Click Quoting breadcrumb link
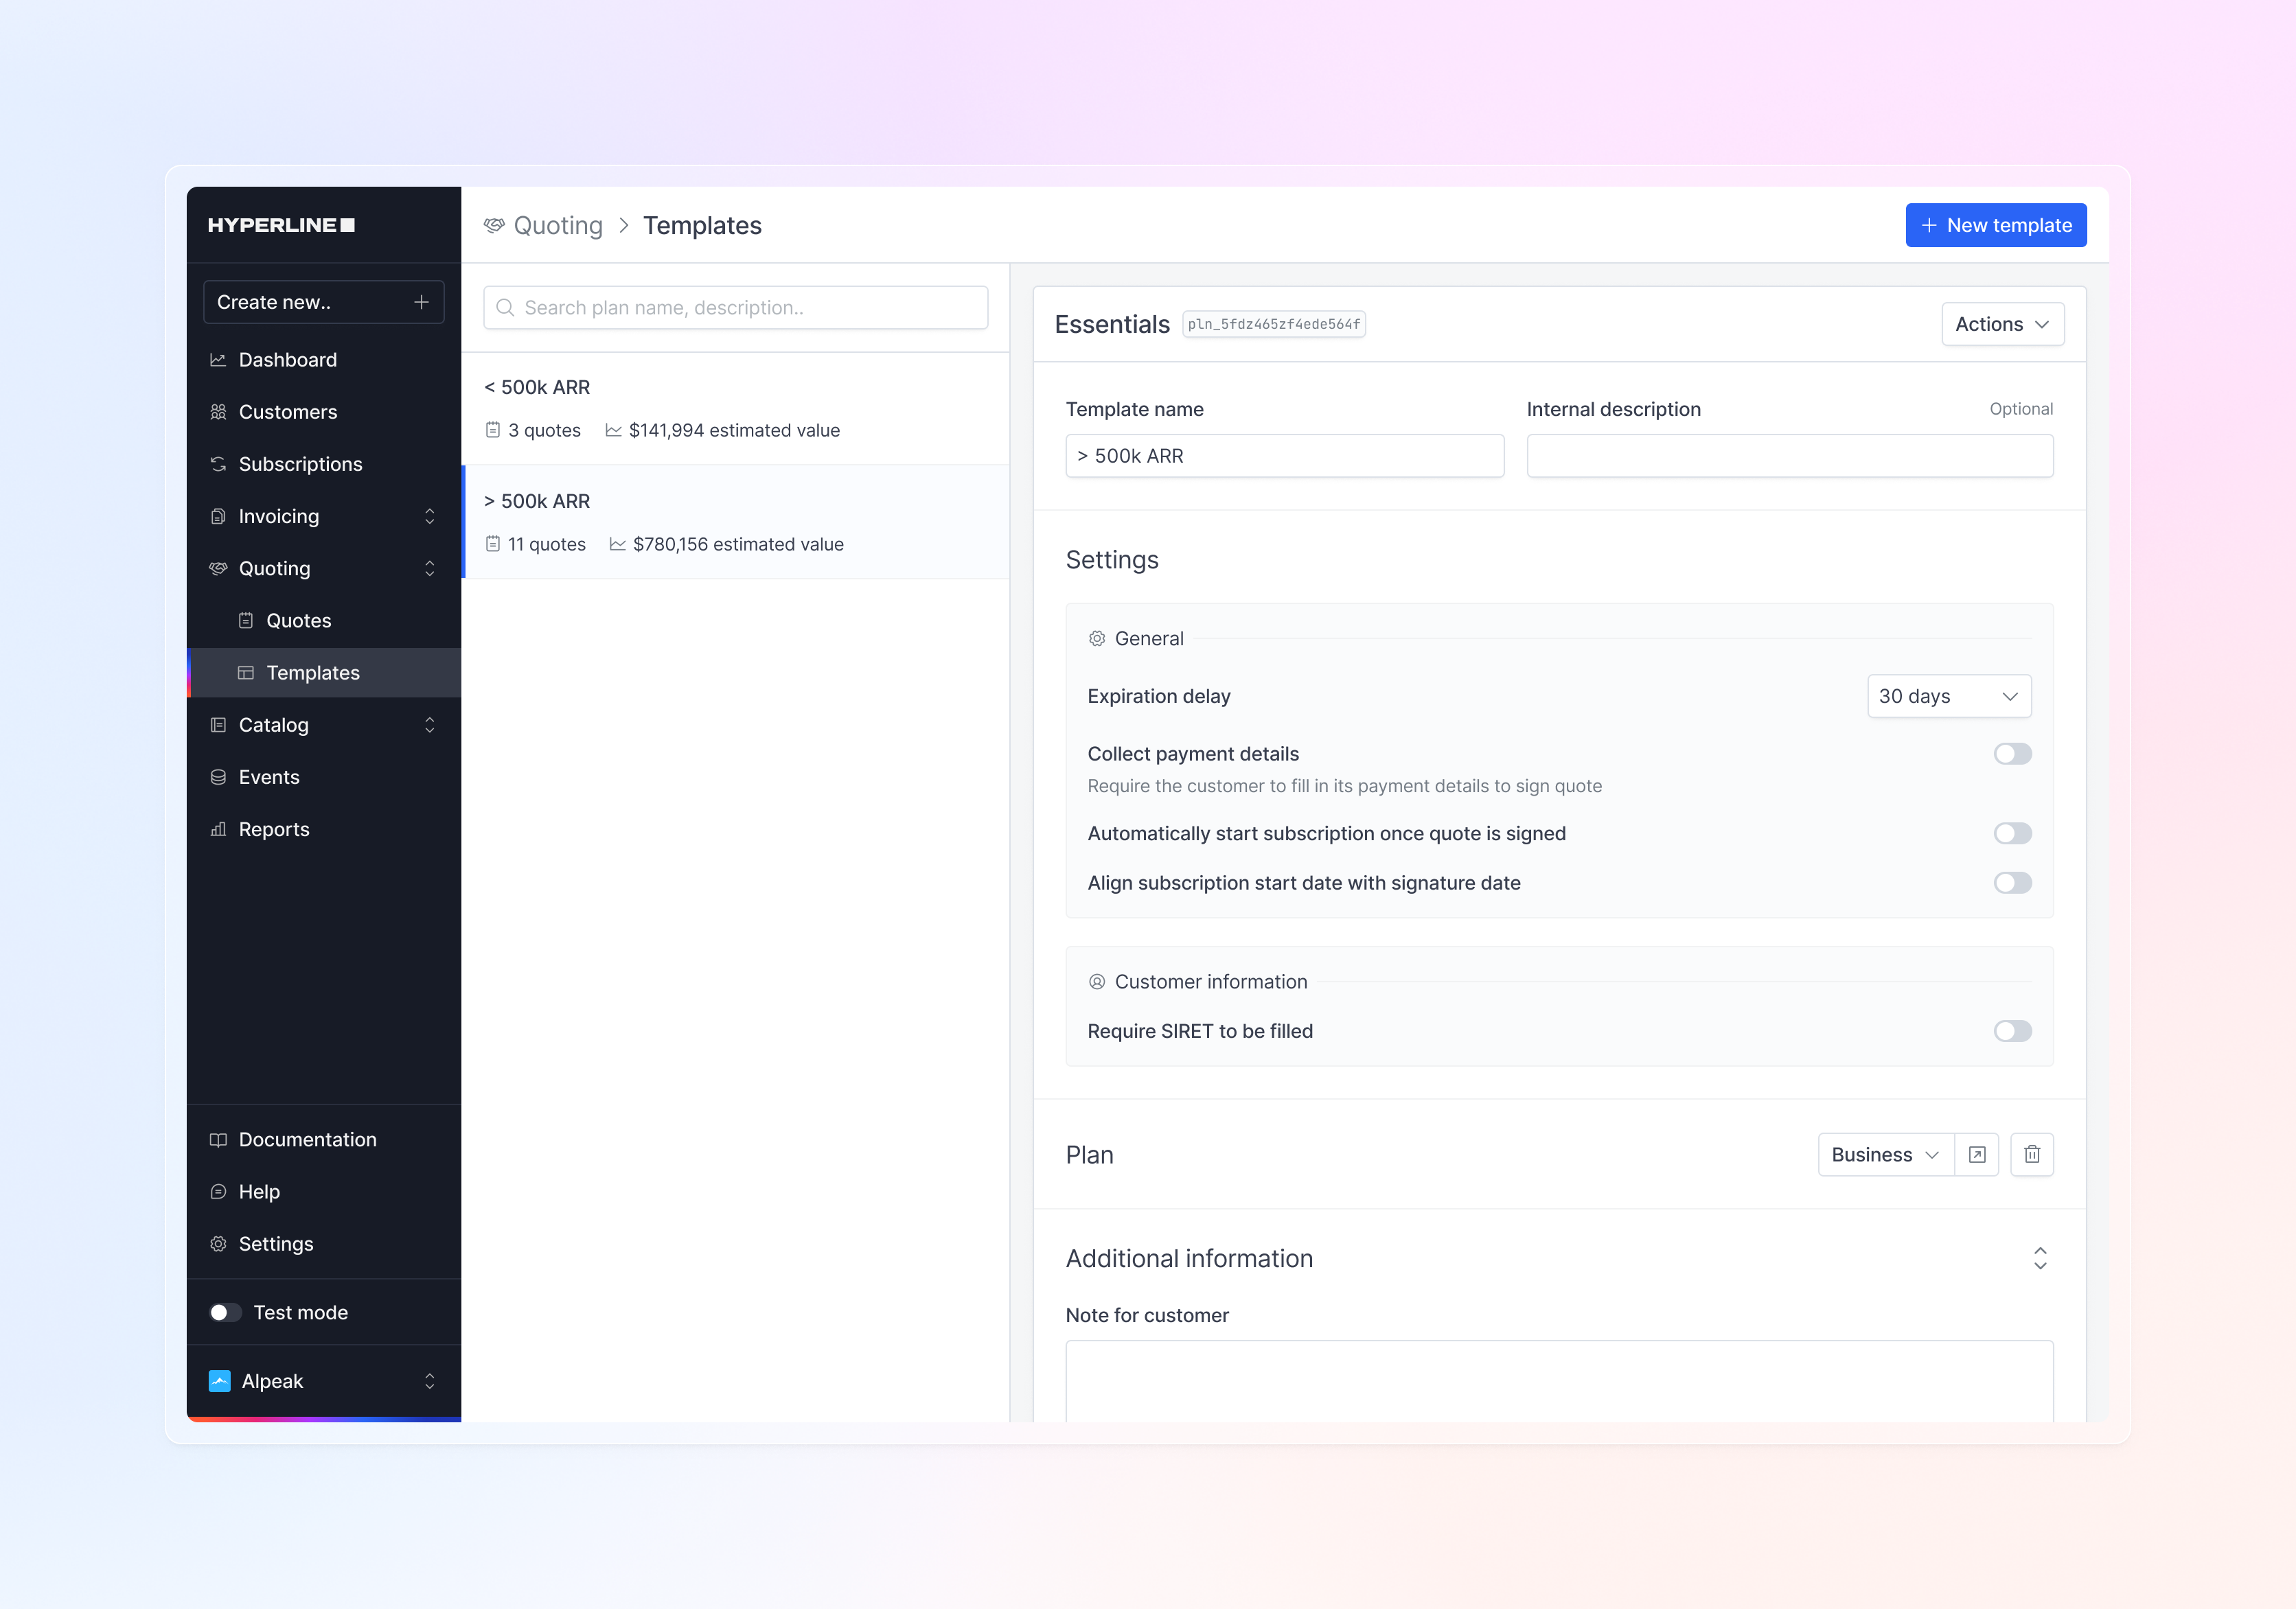This screenshot has height=1609, width=2296. (x=557, y=225)
